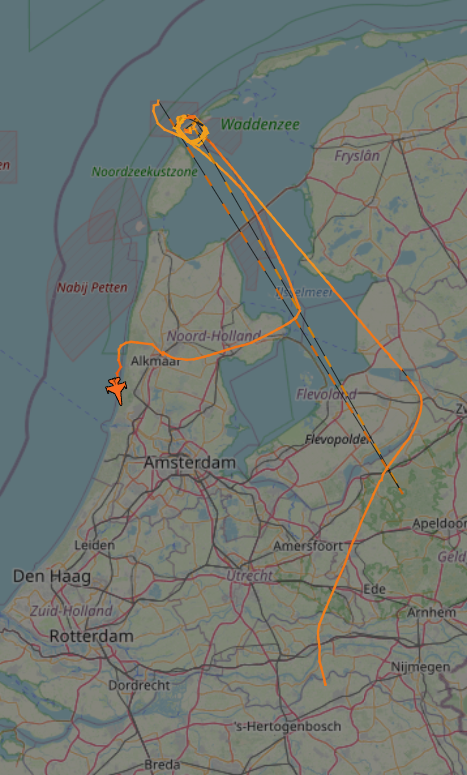The image size is (467, 775).
Task: Click the Nabij Petten restricted zone label
Action: tap(92, 288)
